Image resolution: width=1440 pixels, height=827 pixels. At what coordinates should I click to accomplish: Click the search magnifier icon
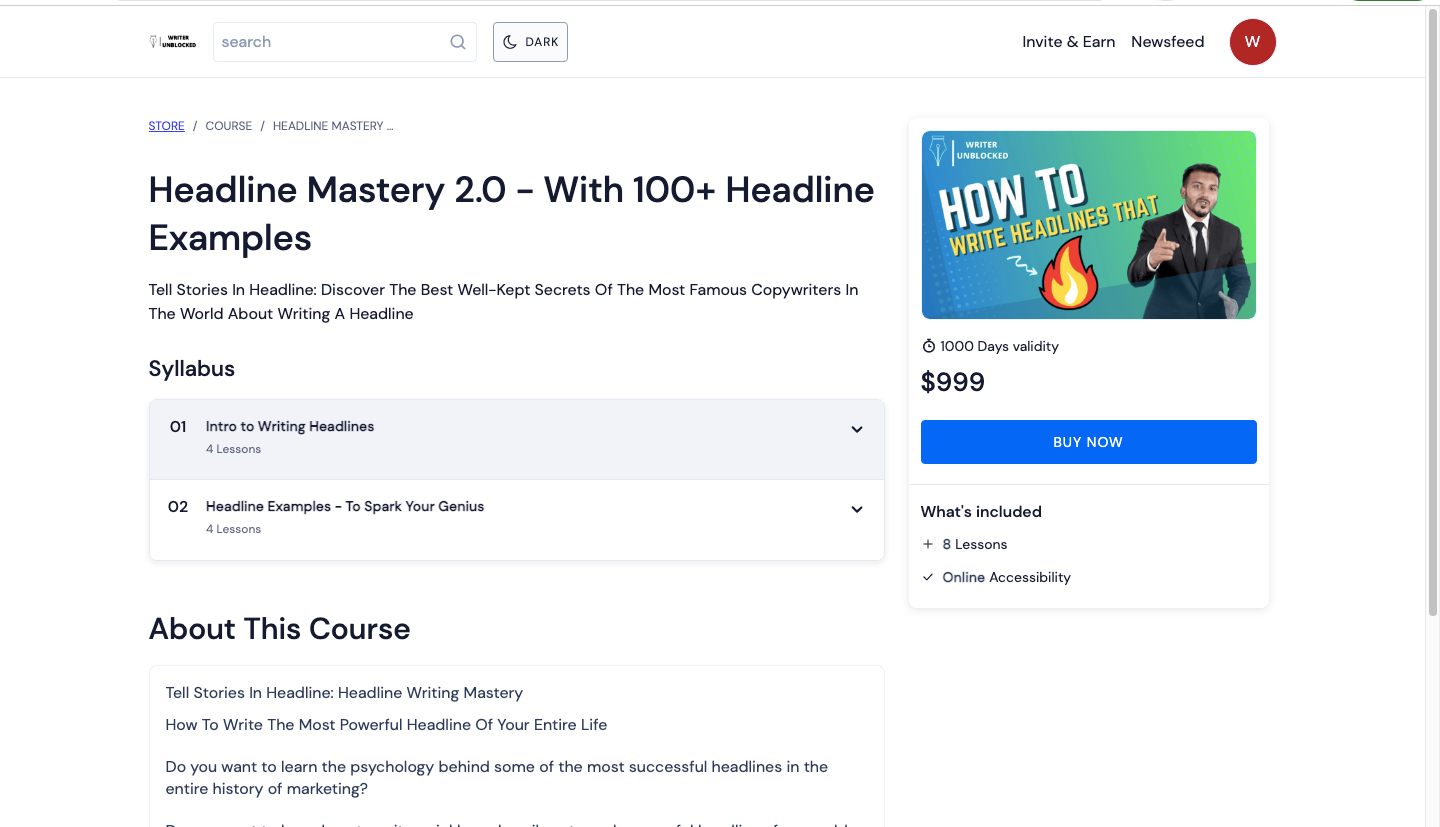tap(458, 42)
